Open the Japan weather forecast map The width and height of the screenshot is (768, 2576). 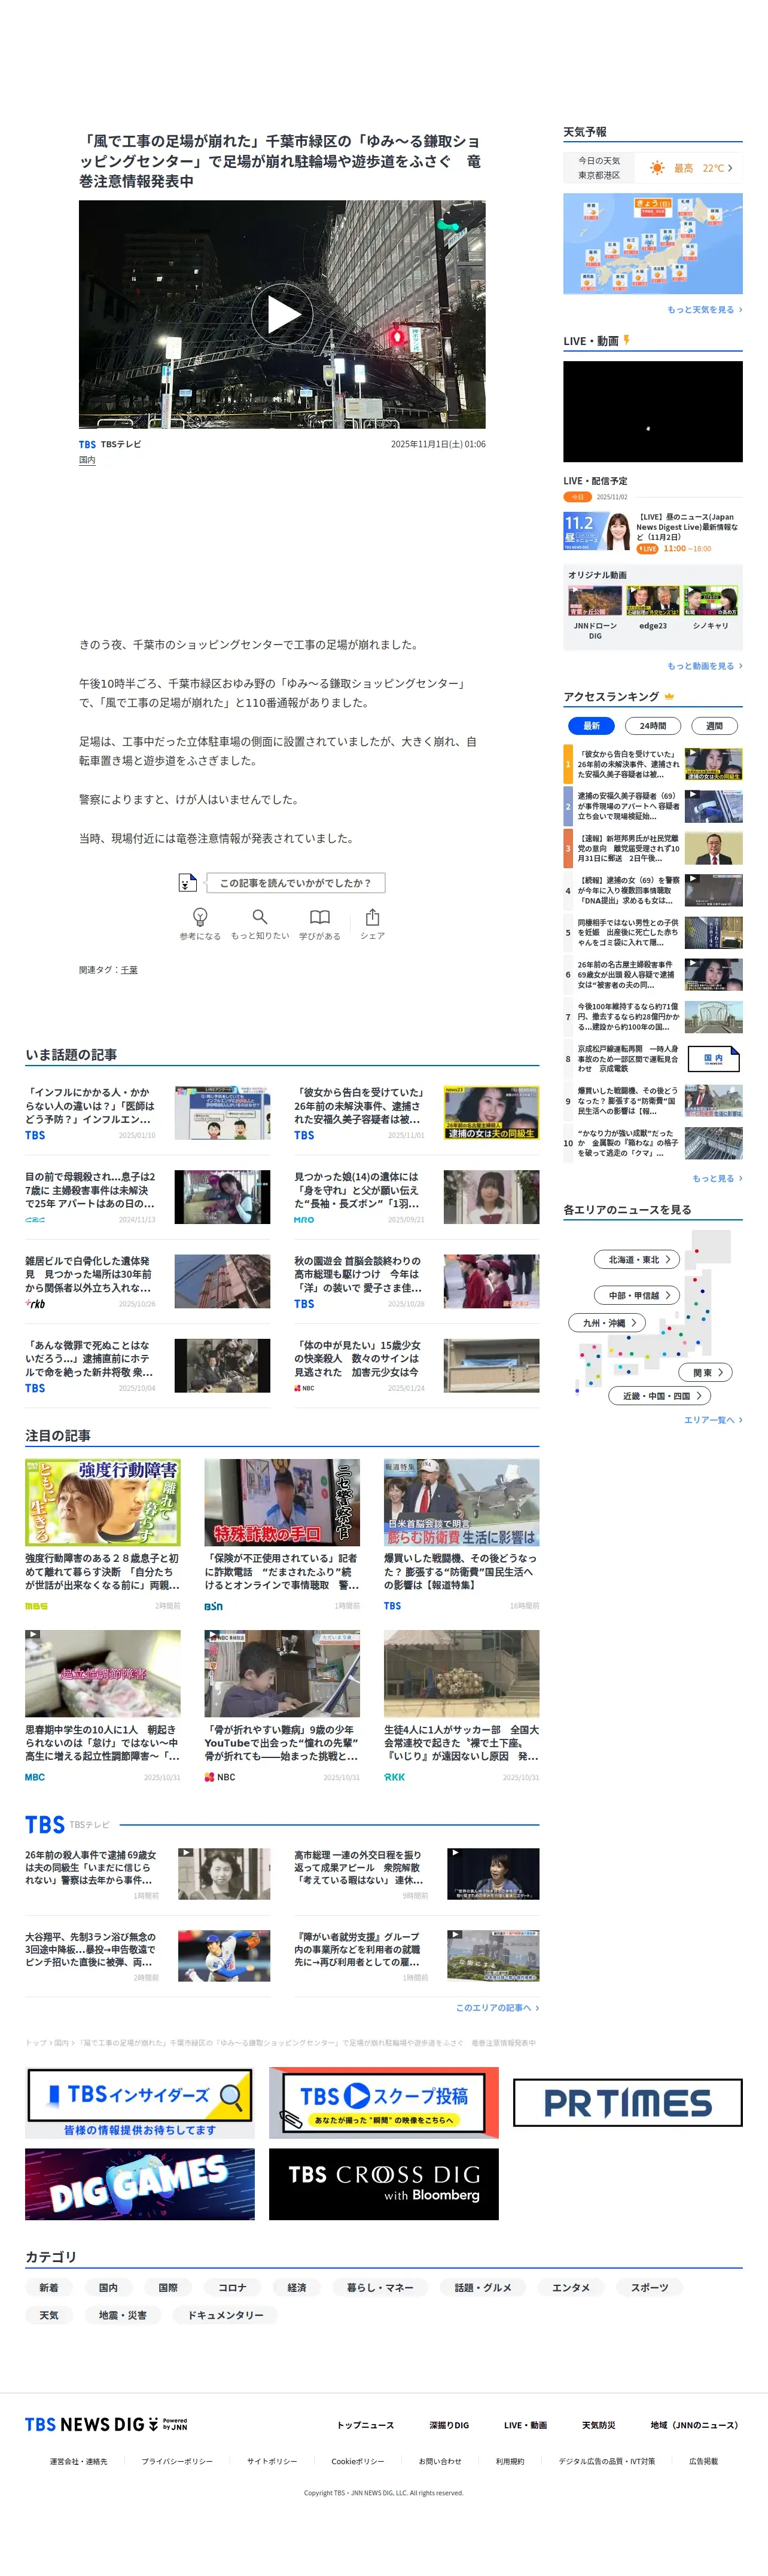[x=653, y=244]
